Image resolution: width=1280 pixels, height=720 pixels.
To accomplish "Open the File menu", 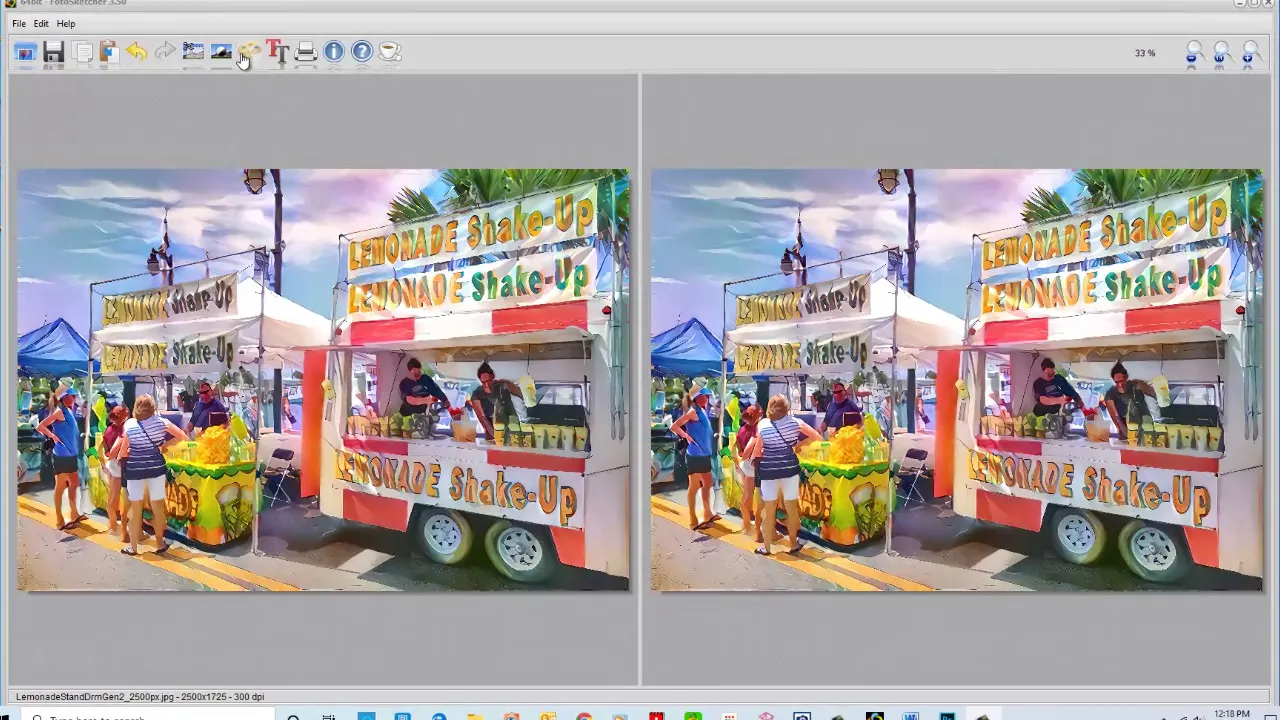I will click(x=19, y=23).
